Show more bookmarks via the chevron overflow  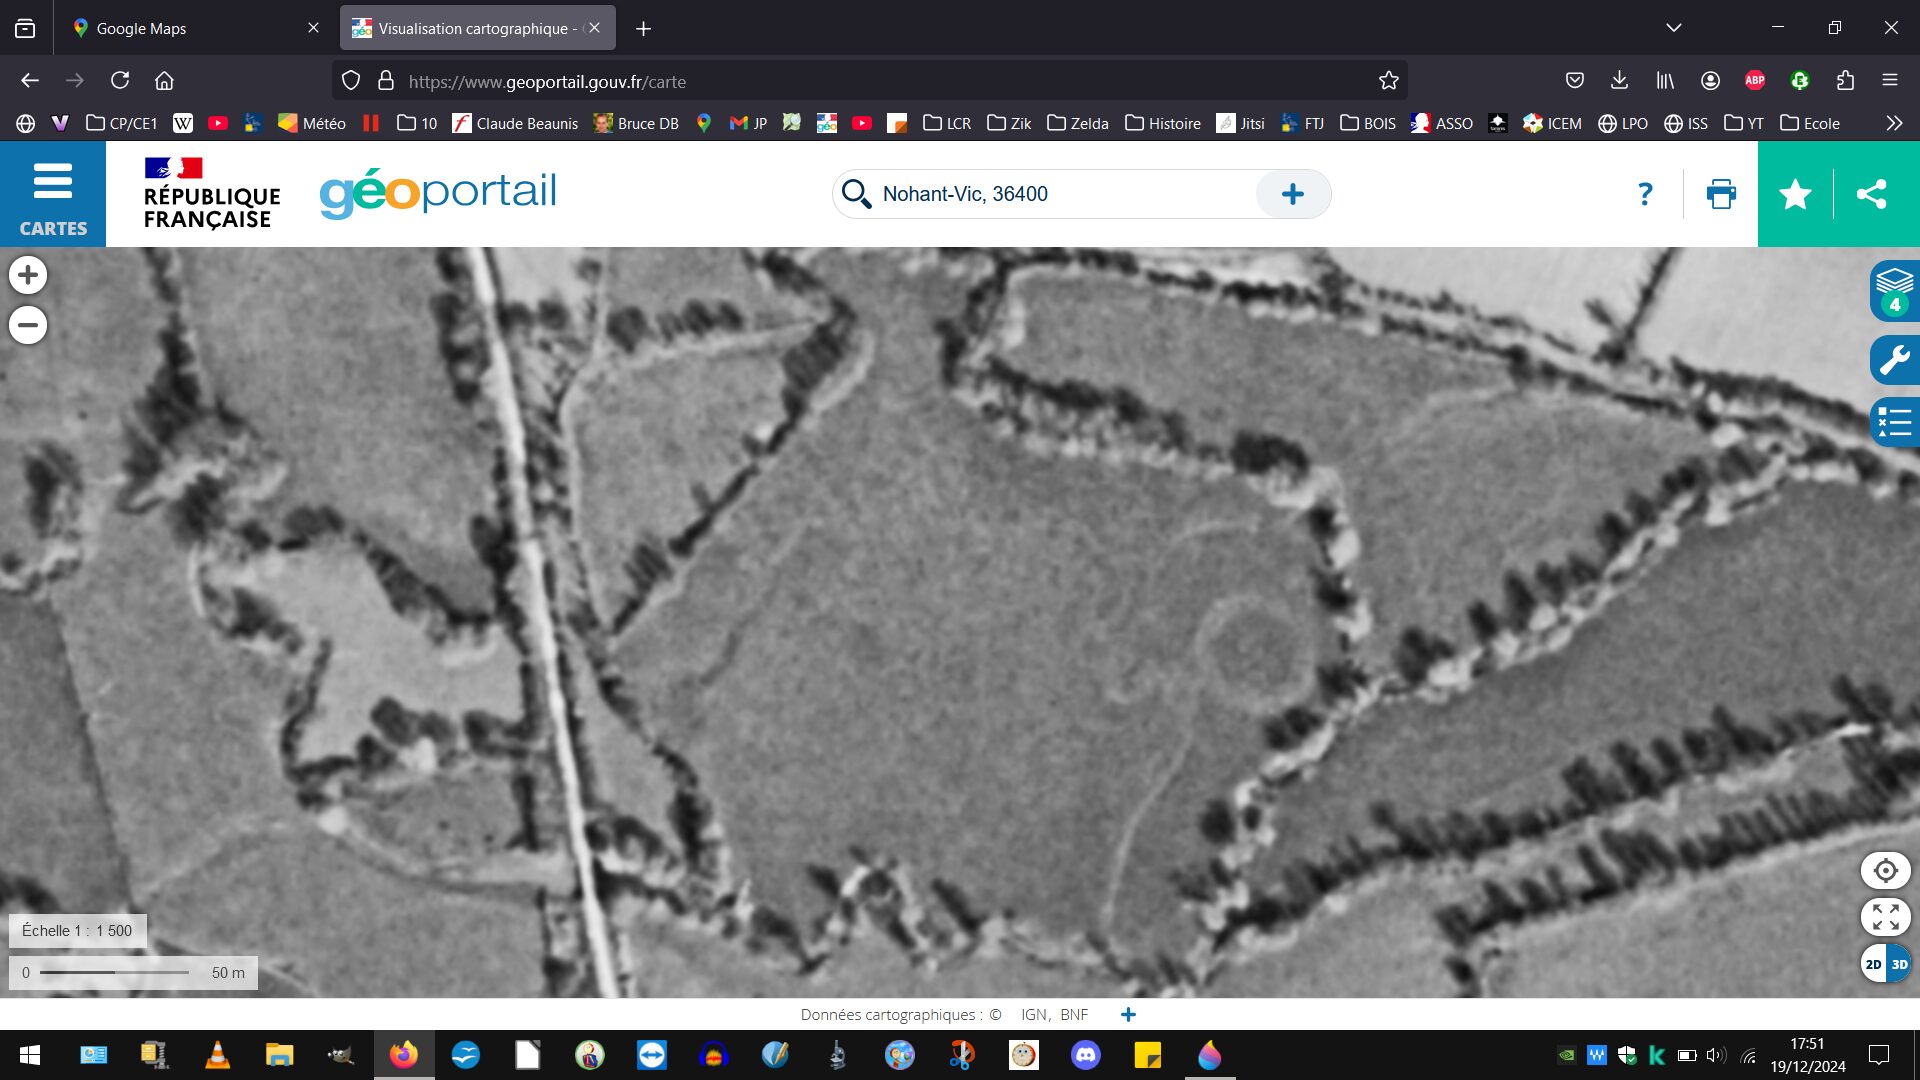click(x=1893, y=123)
